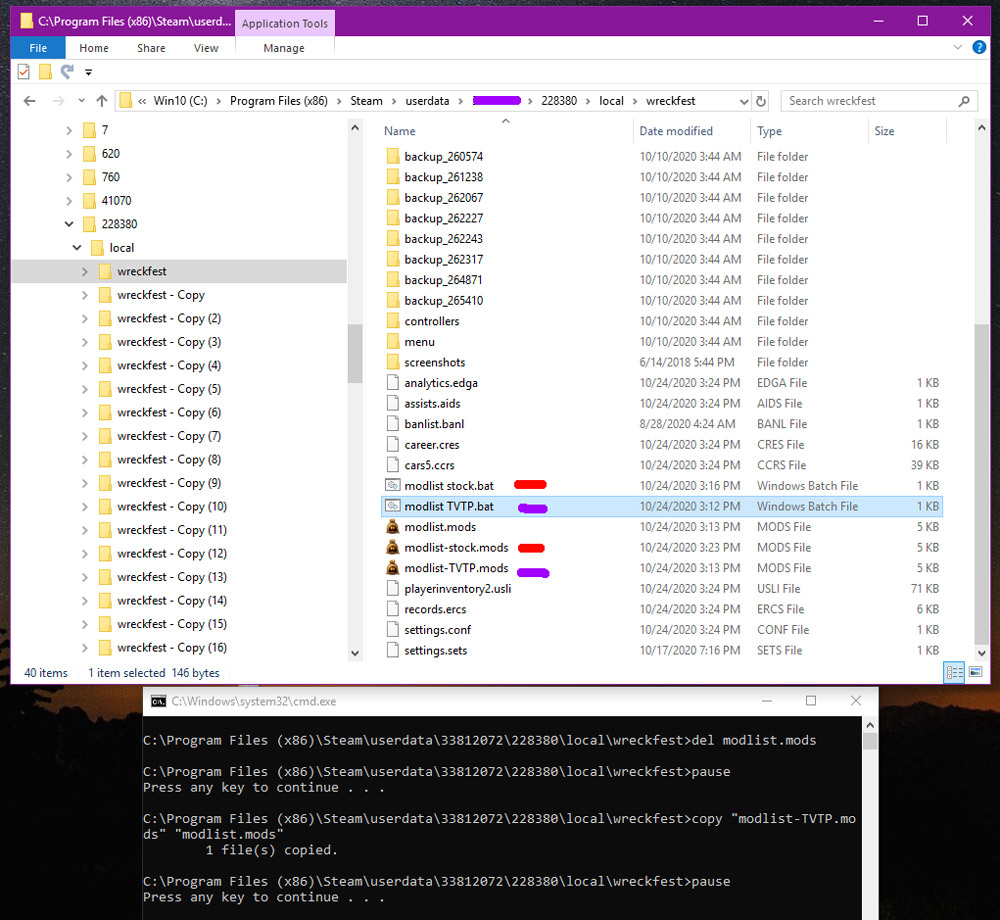
Task: Select the backup_260574 folder icon
Action: (393, 157)
